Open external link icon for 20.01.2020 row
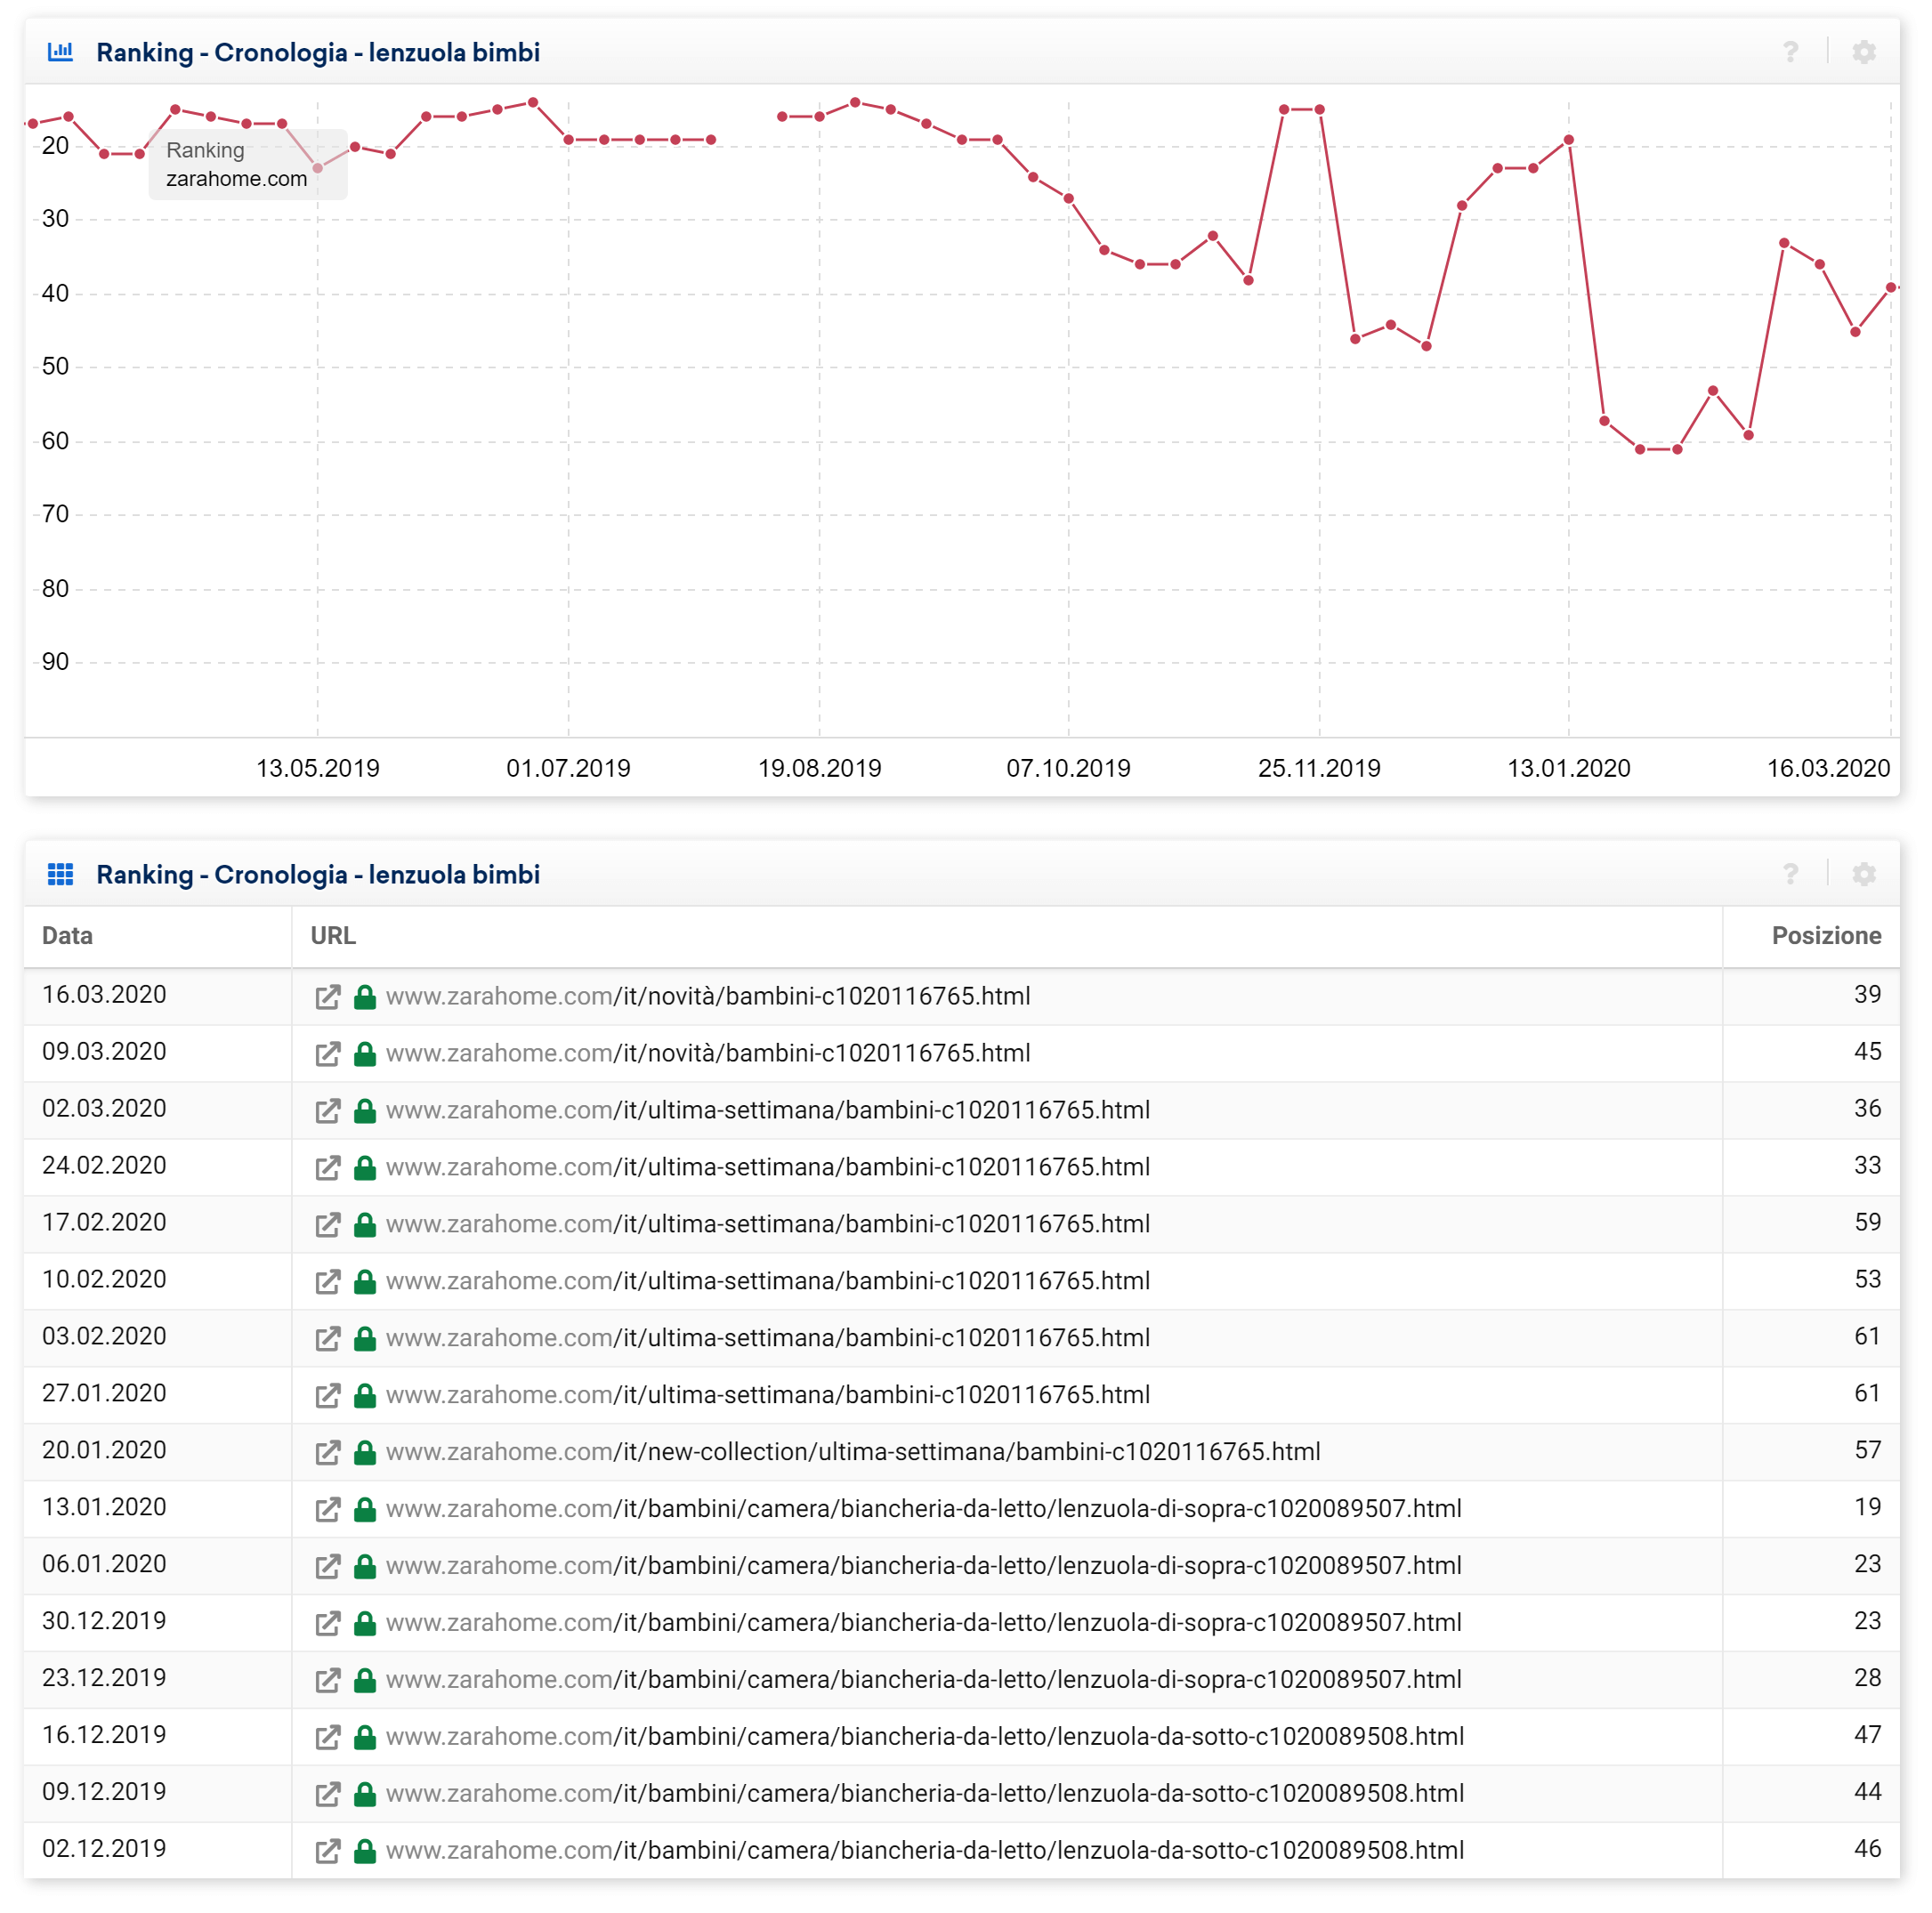This screenshot has height=1913, width=1932. pyautogui.click(x=328, y=1452)
